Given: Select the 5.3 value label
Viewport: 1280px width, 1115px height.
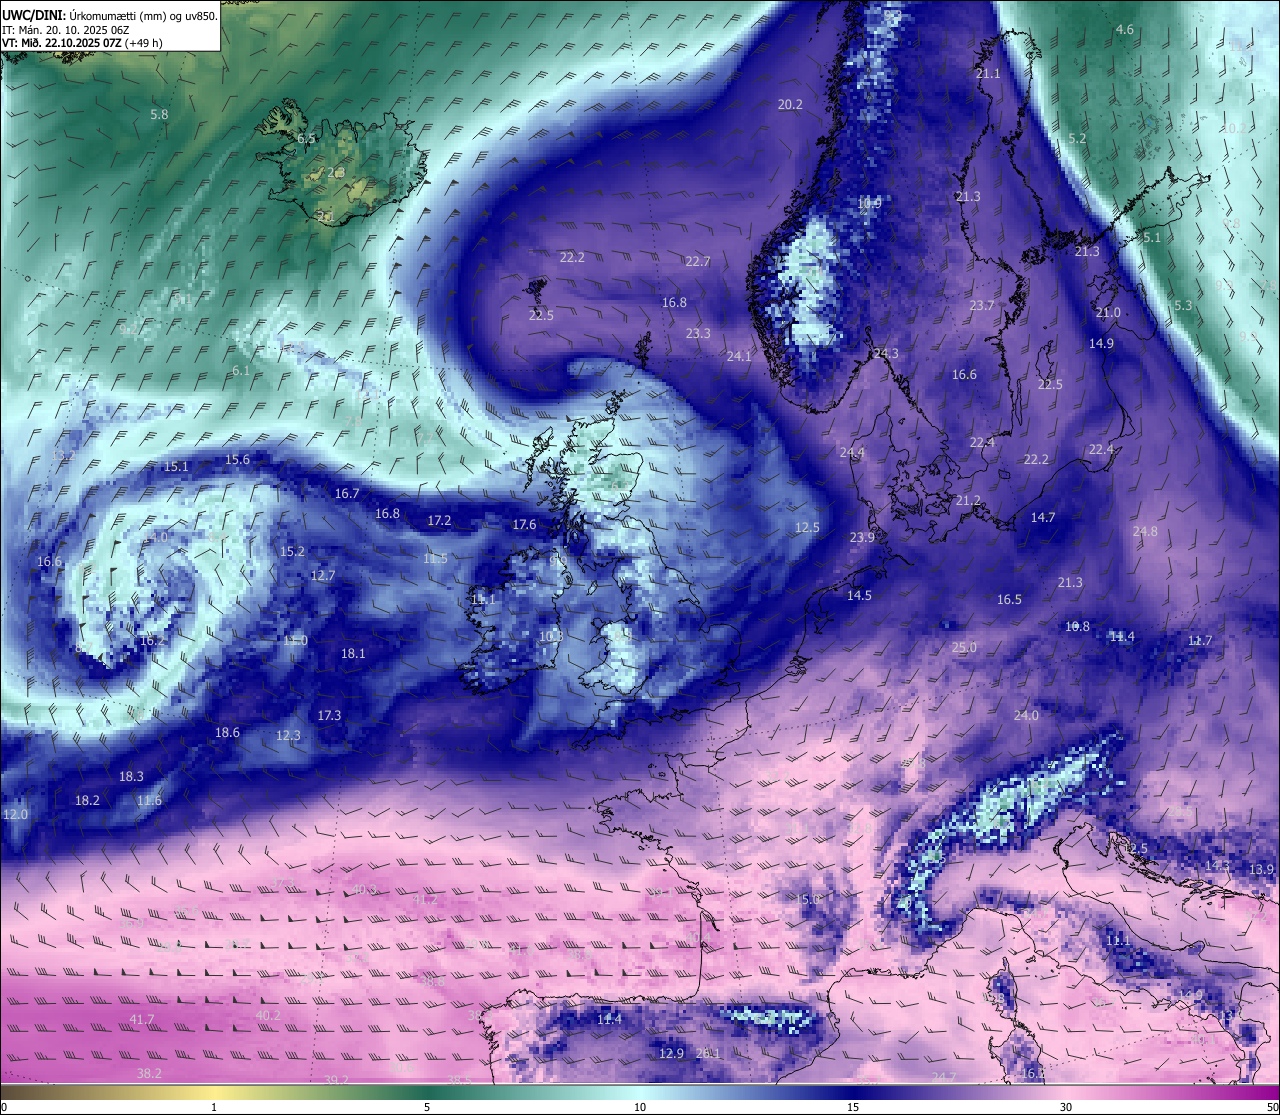Looking at the screenshot, I should (x=1183, y=306).
